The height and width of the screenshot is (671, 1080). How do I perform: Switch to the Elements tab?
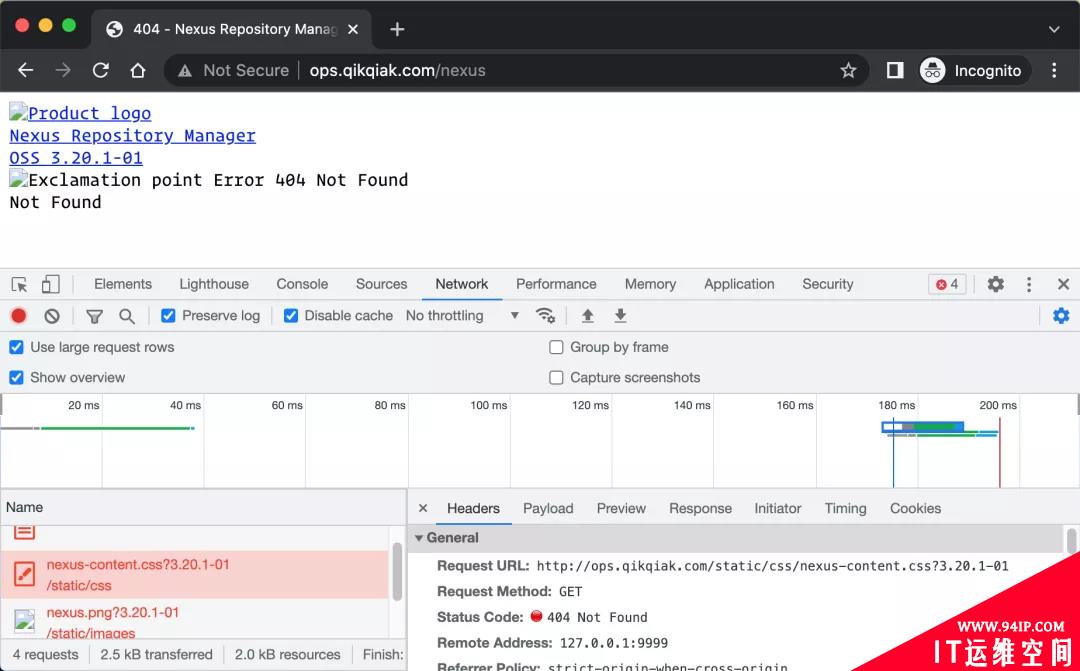tap(123, 284)
